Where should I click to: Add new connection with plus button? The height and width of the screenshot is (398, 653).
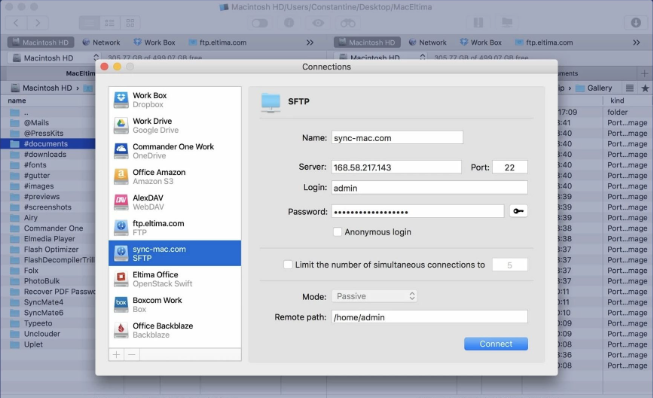pyautogui.click(x=117, y=355)
